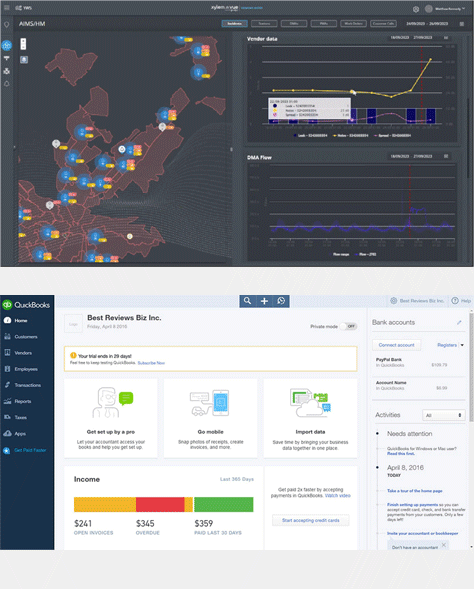Toggle the Leak series in Vendor data legend

point(310,136)
